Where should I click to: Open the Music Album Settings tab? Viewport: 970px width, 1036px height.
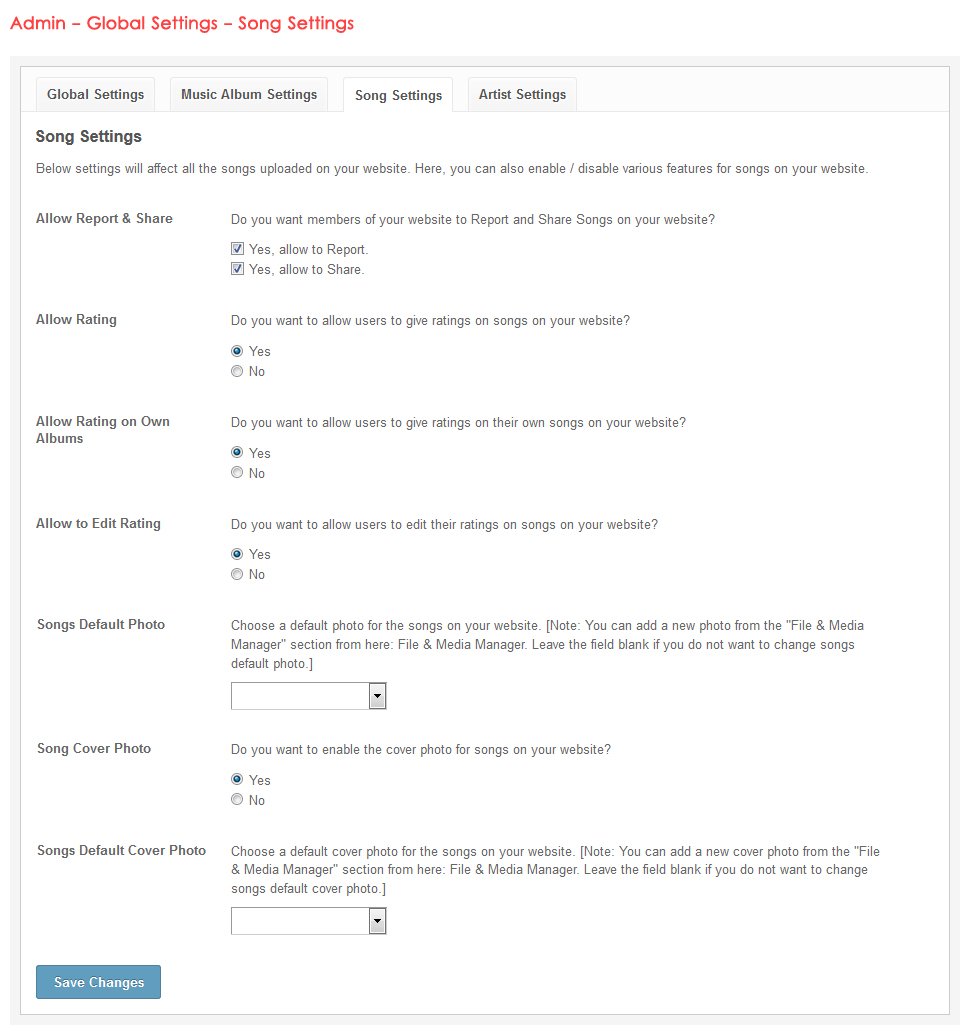click(x=249, y=95)
